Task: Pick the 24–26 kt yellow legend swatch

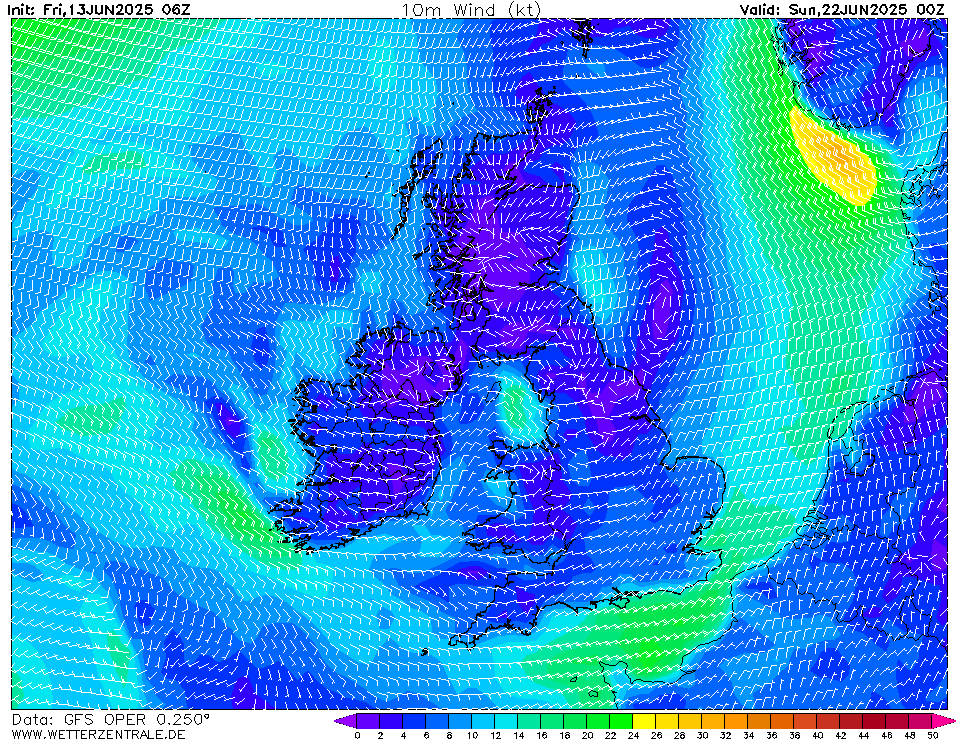Action: point(644,721)
